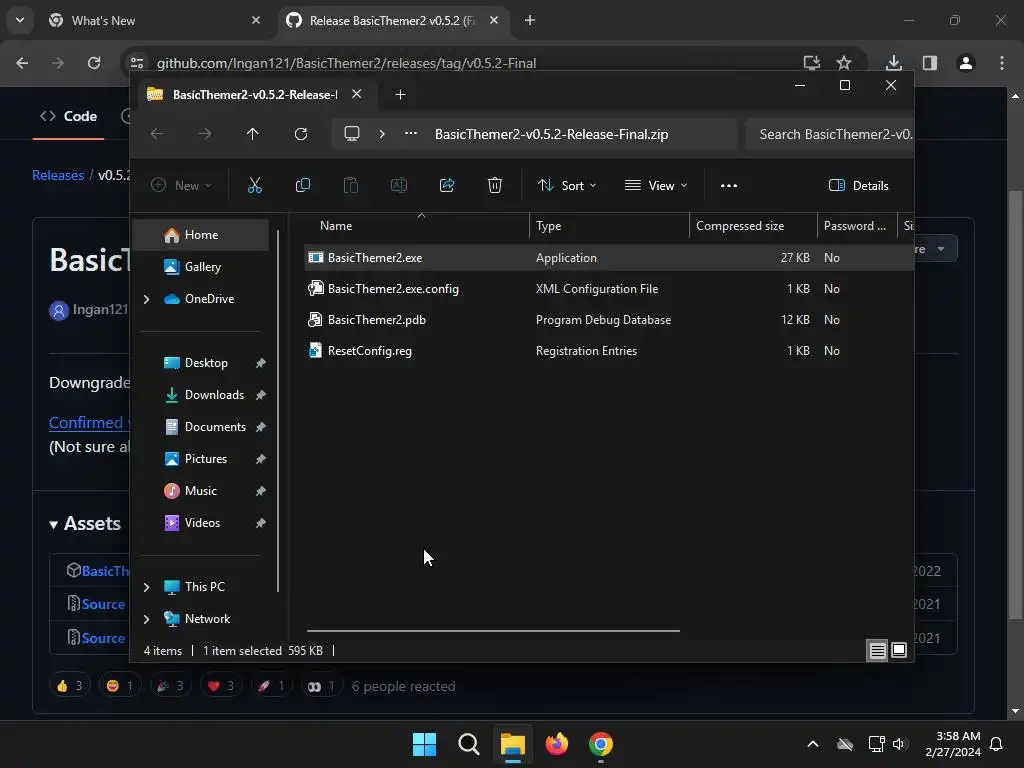Sort by the Type column header
The image size is (1024, 768).
click(609, 226)
